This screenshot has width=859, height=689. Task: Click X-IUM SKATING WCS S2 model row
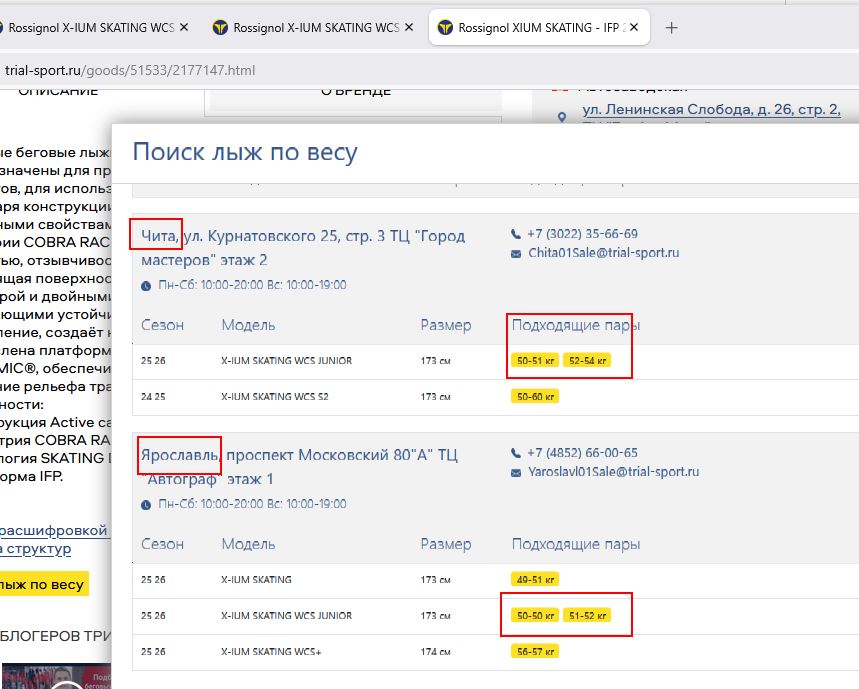[x=274, y=397]
